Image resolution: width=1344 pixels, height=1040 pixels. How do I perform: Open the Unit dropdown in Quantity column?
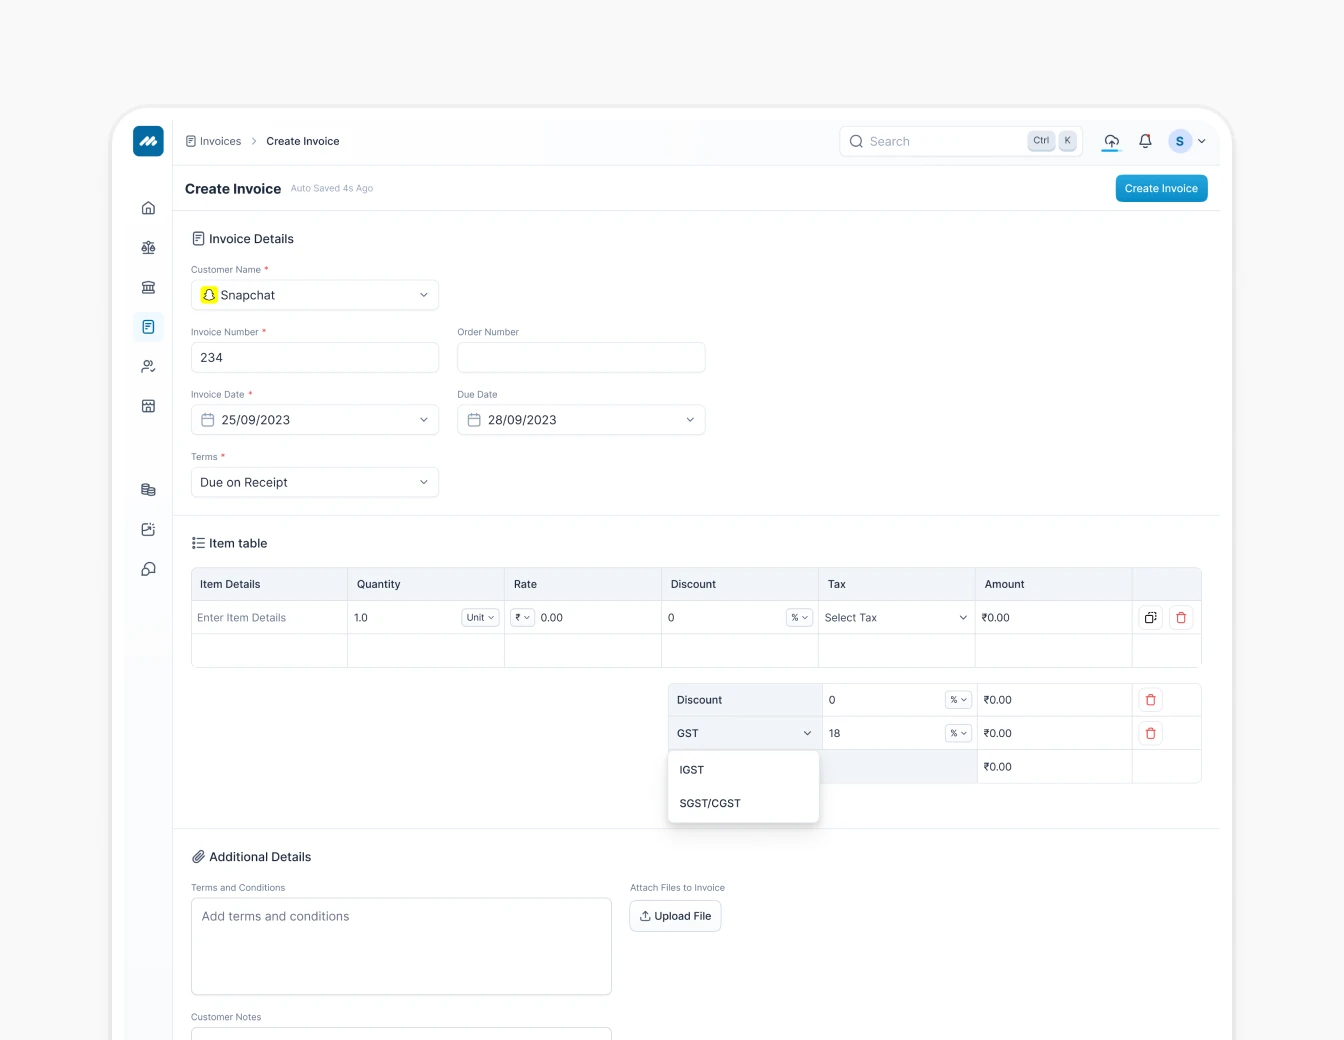[480, 618]
